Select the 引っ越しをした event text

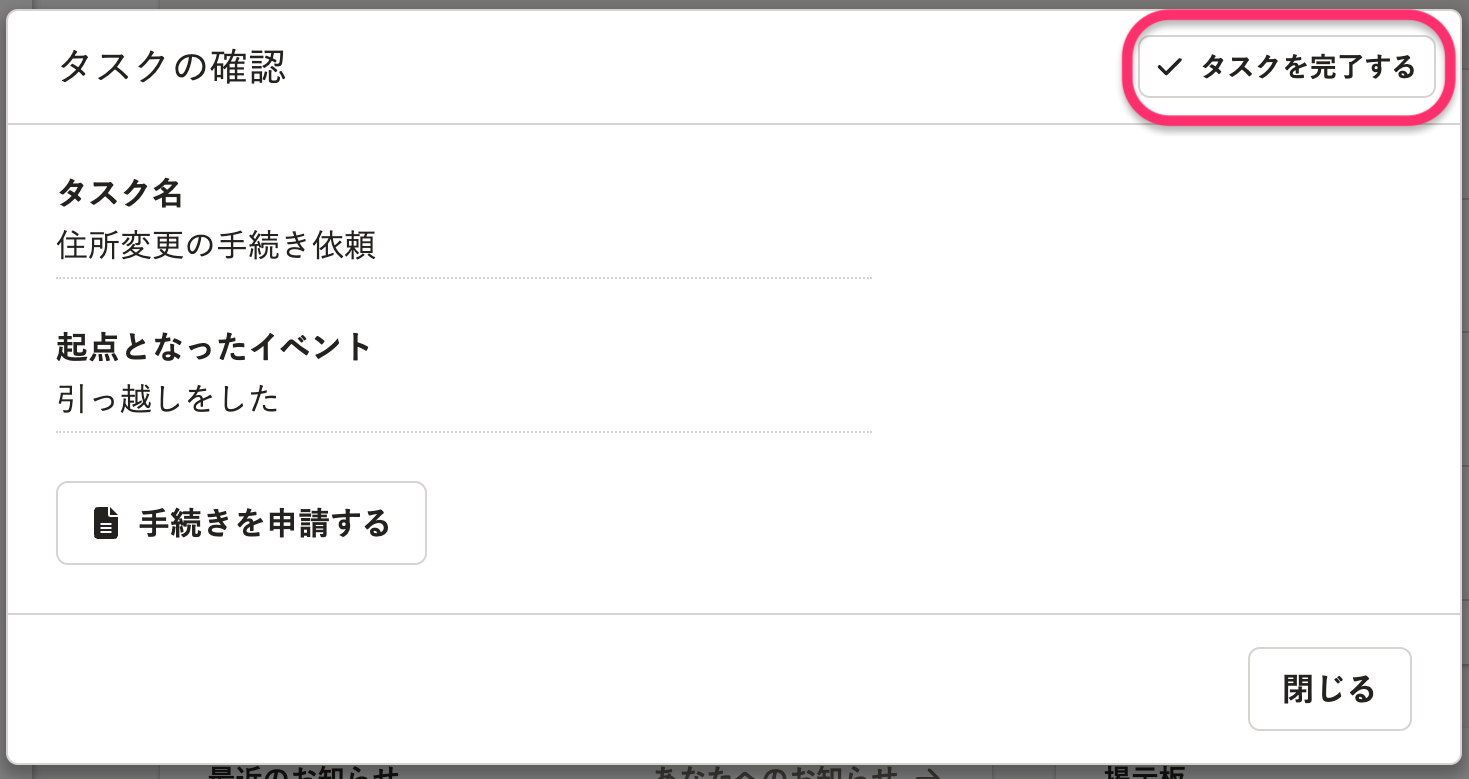(x=167, y=399)
